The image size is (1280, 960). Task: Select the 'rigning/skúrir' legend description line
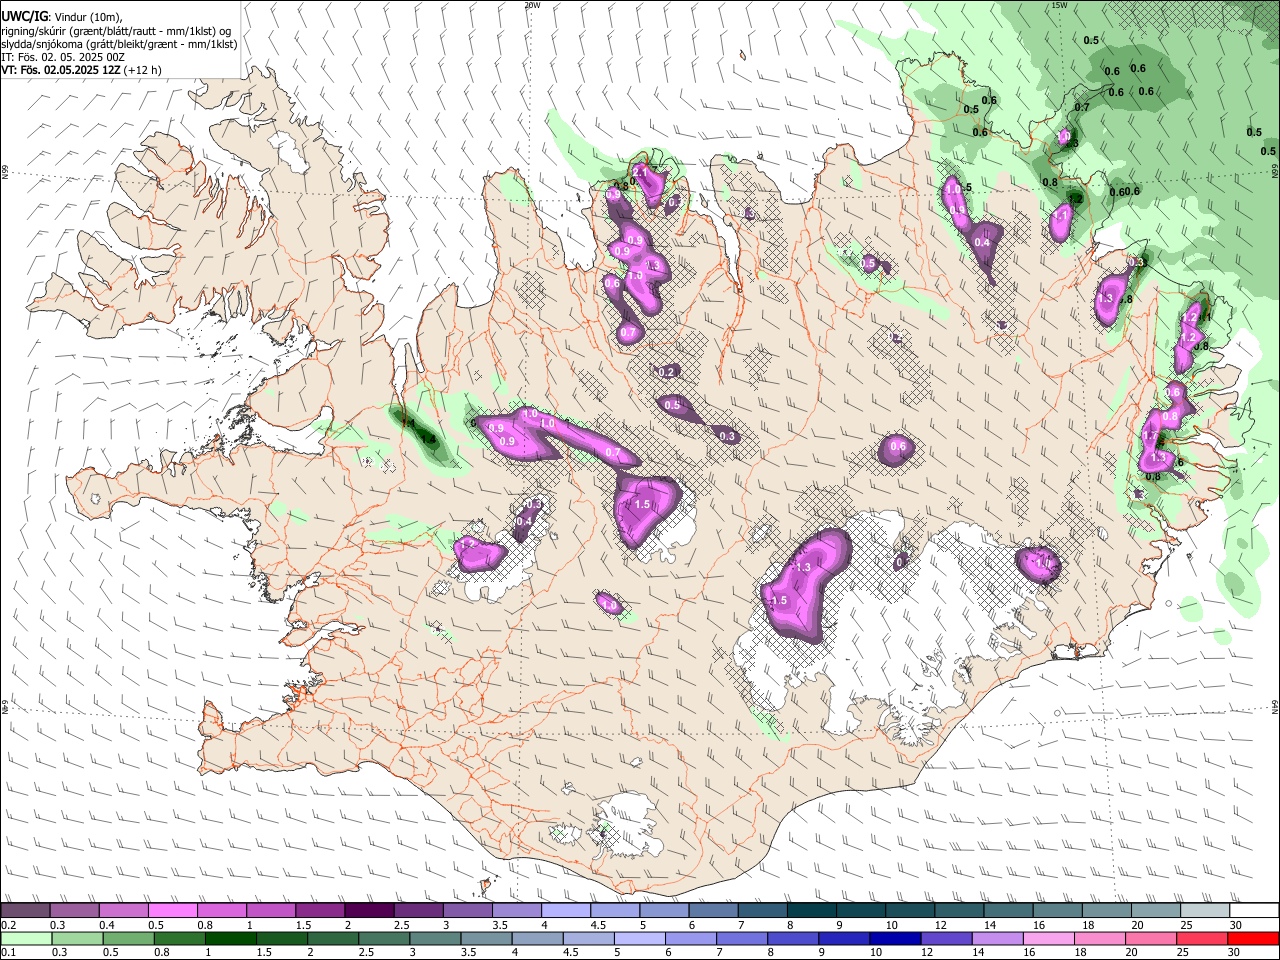click(116, 31)
